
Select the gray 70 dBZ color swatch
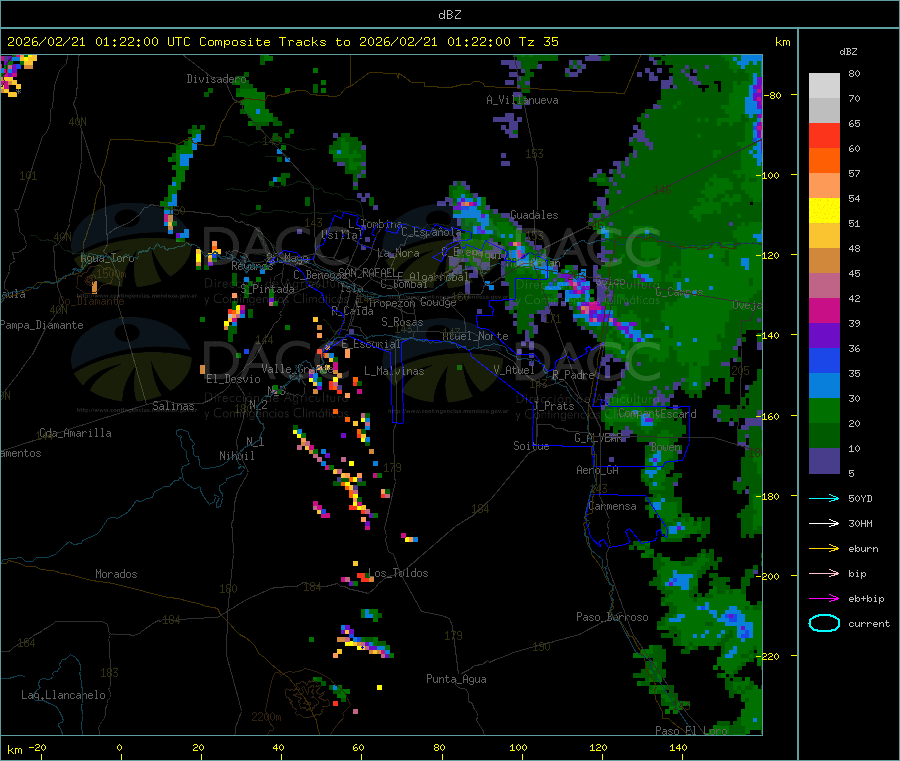(824, 110)
